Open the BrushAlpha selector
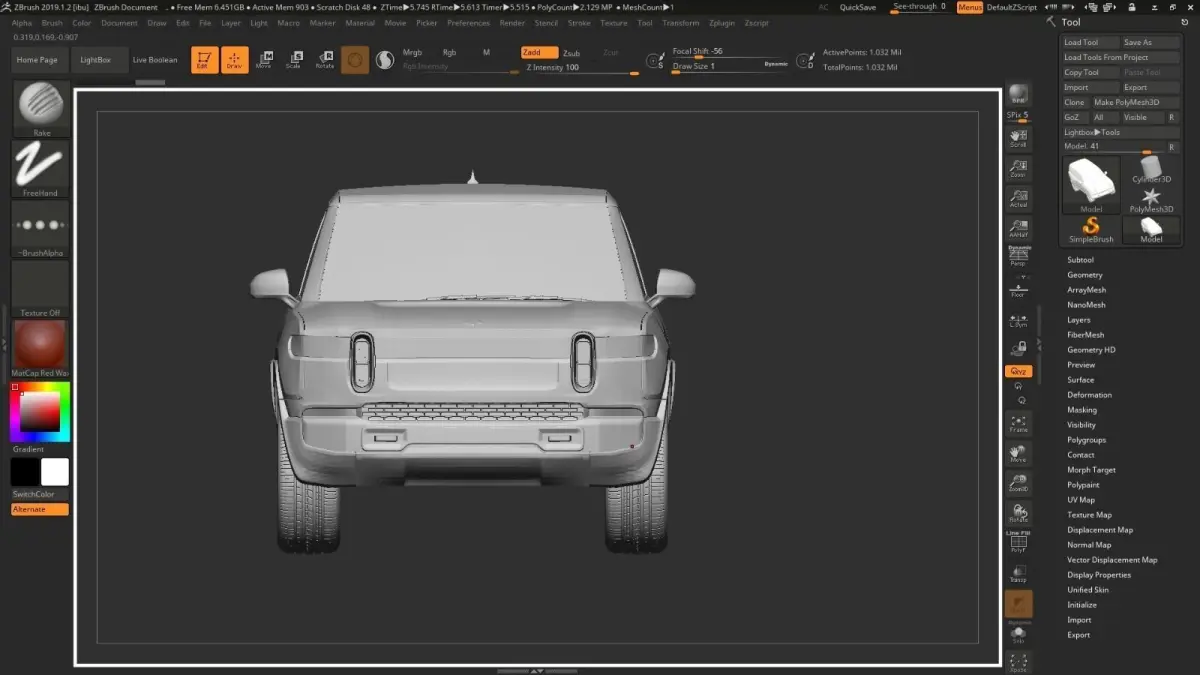This screenshot has height=675, width=1200. pos(41,228)
